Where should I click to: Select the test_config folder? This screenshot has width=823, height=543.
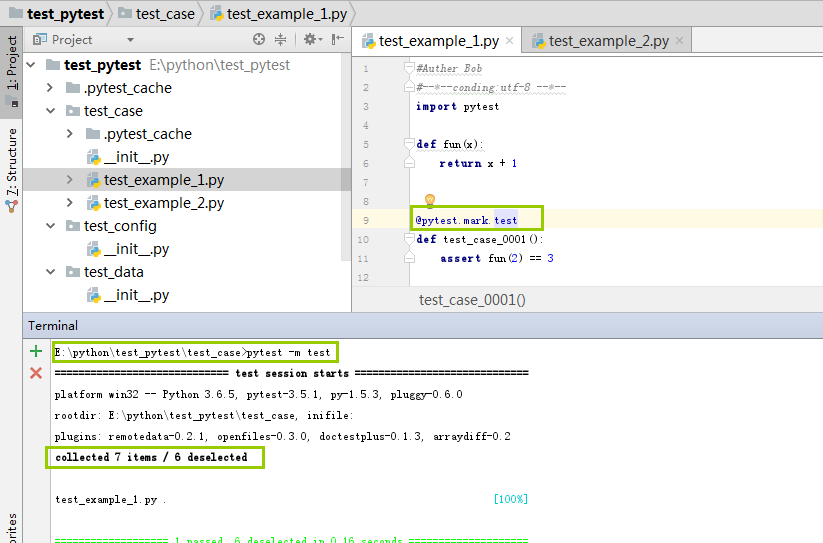pyautogui.click(x=120, y=226)
